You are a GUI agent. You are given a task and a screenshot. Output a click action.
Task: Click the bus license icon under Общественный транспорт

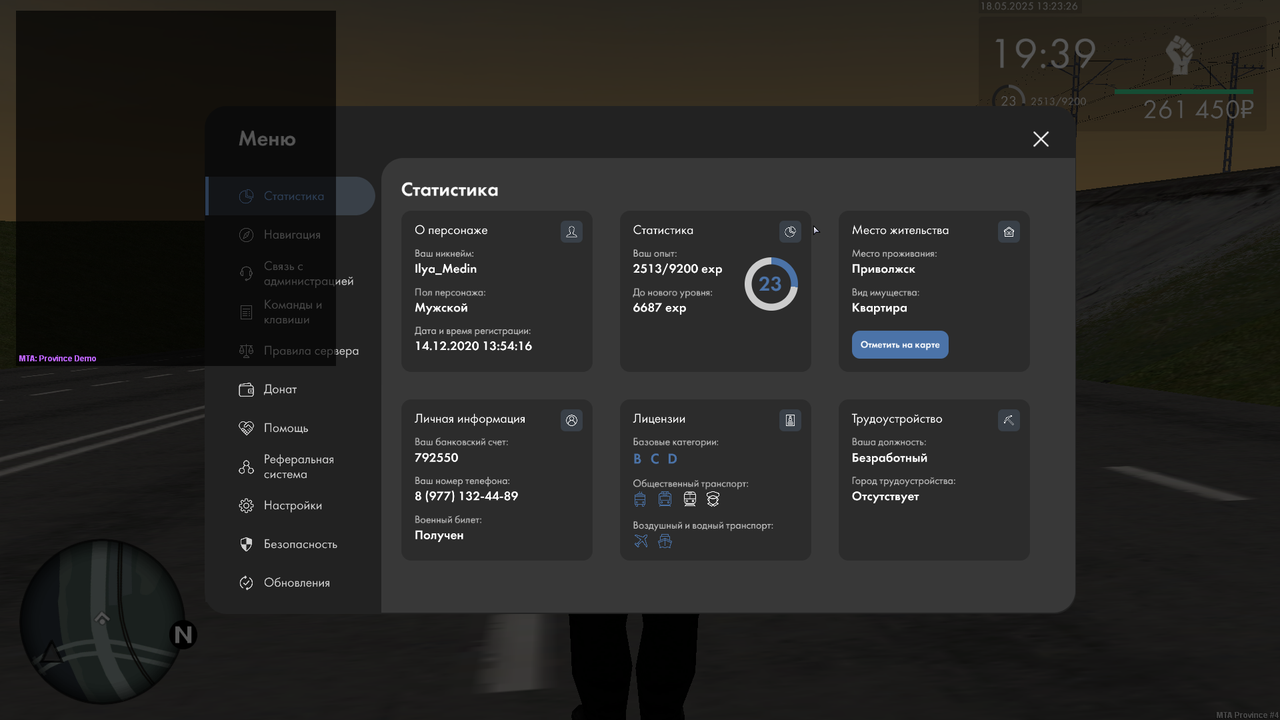click(640, 499)
